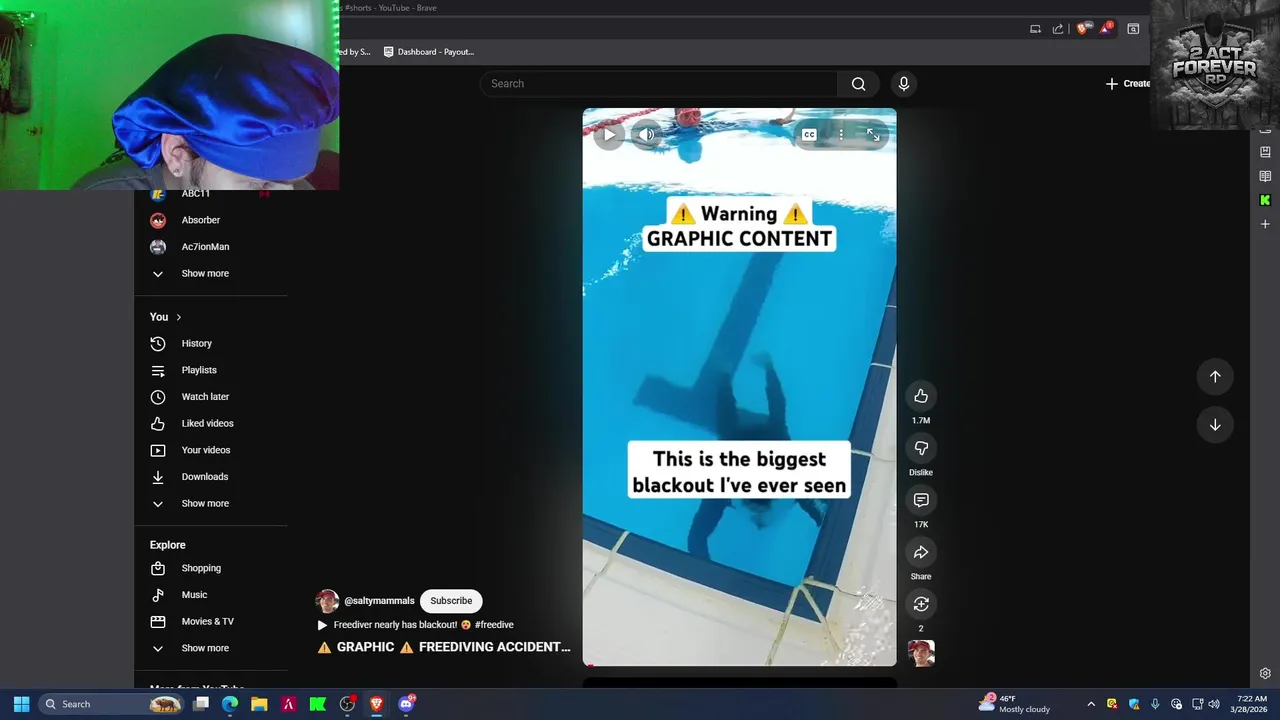Open the Bookmarks panel in Brave sidebar

[1265, 152]
